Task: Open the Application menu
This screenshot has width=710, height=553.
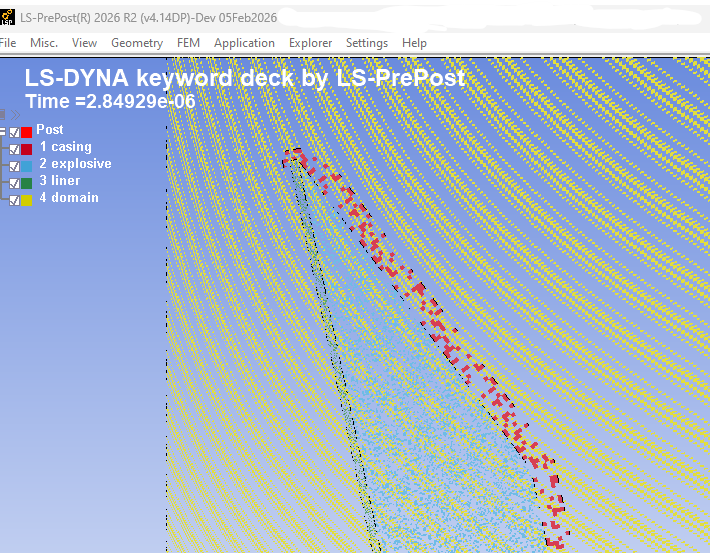Action: (x=244, y=43)
